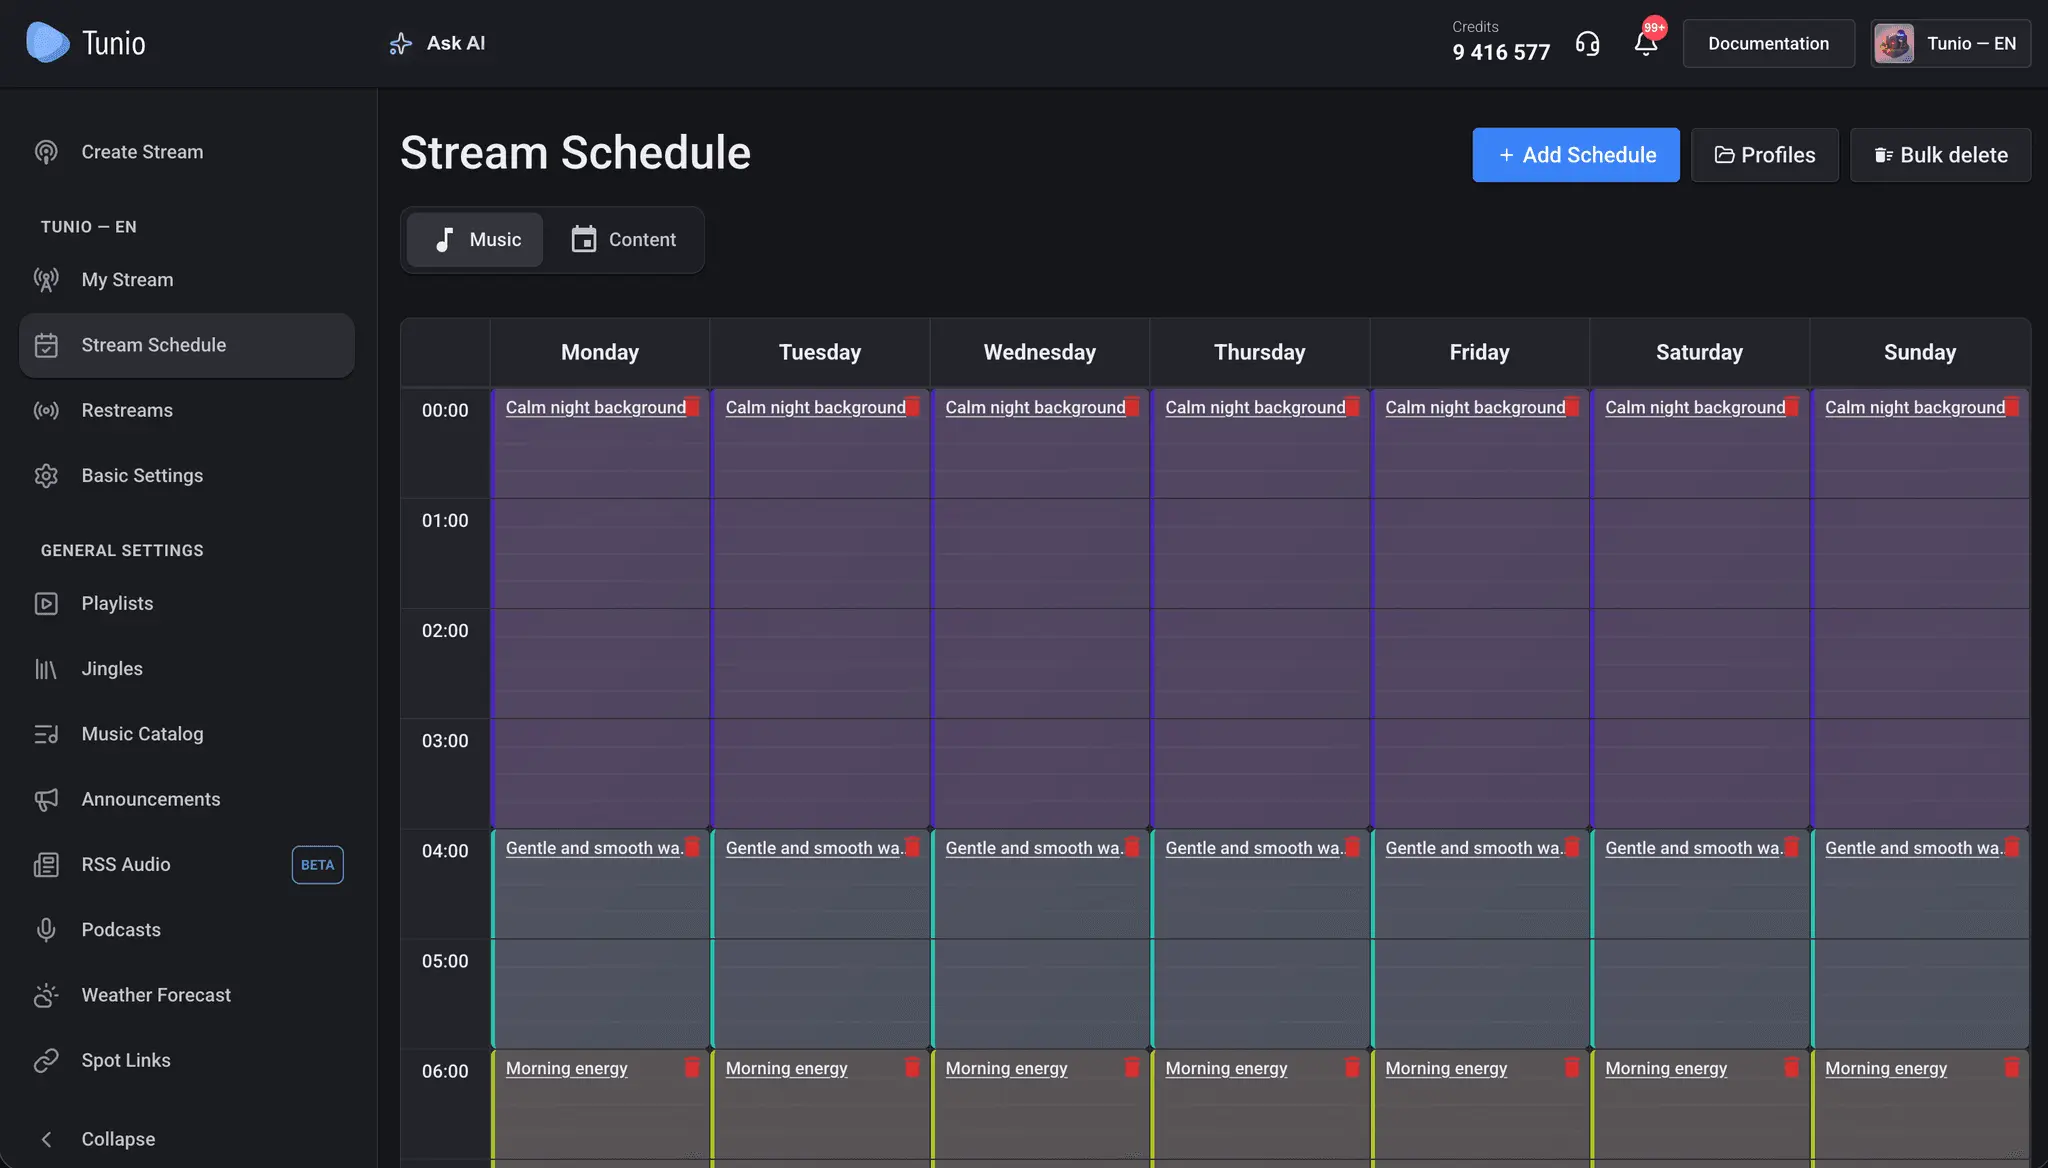Open Saturday's Gentle and smooth entry
The image size is (2048, 1168).
pyautogui.click(x=1694, y=847)
